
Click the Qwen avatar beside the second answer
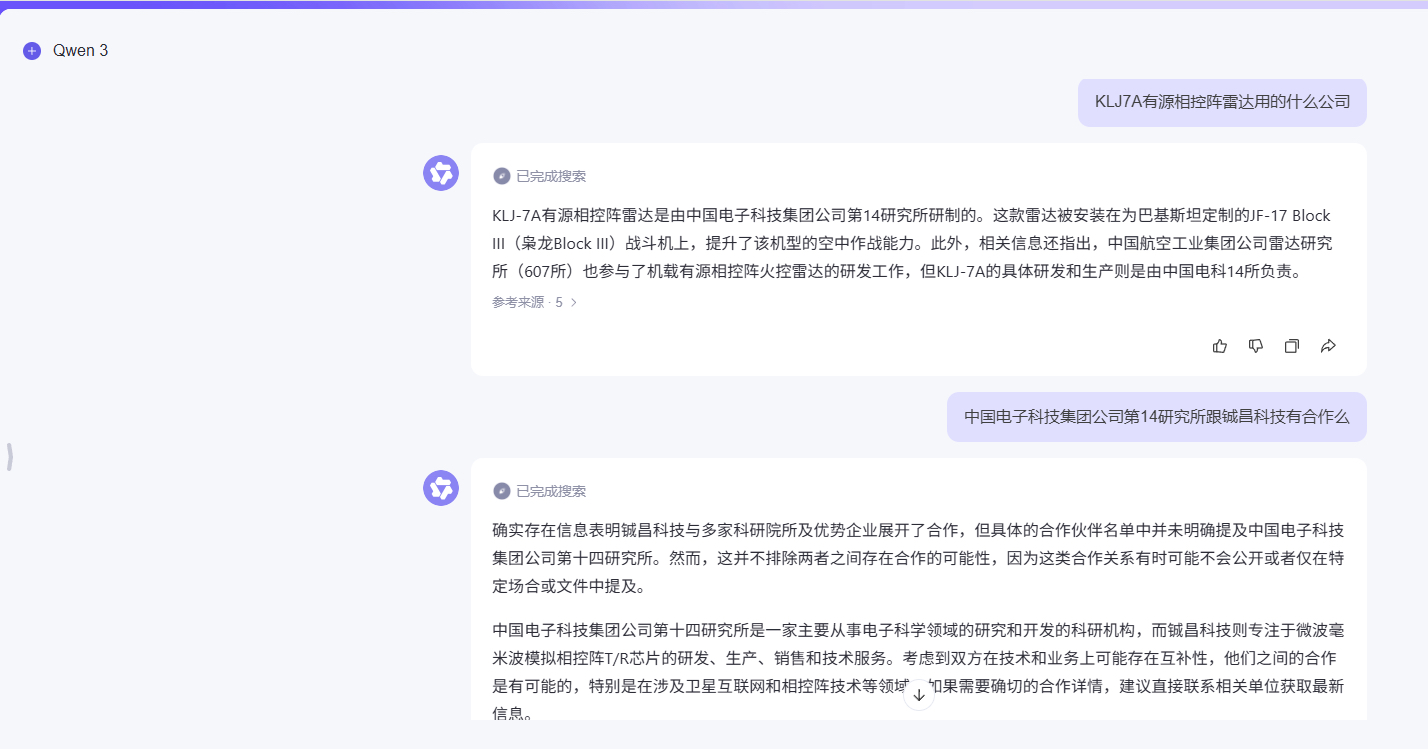441,488
